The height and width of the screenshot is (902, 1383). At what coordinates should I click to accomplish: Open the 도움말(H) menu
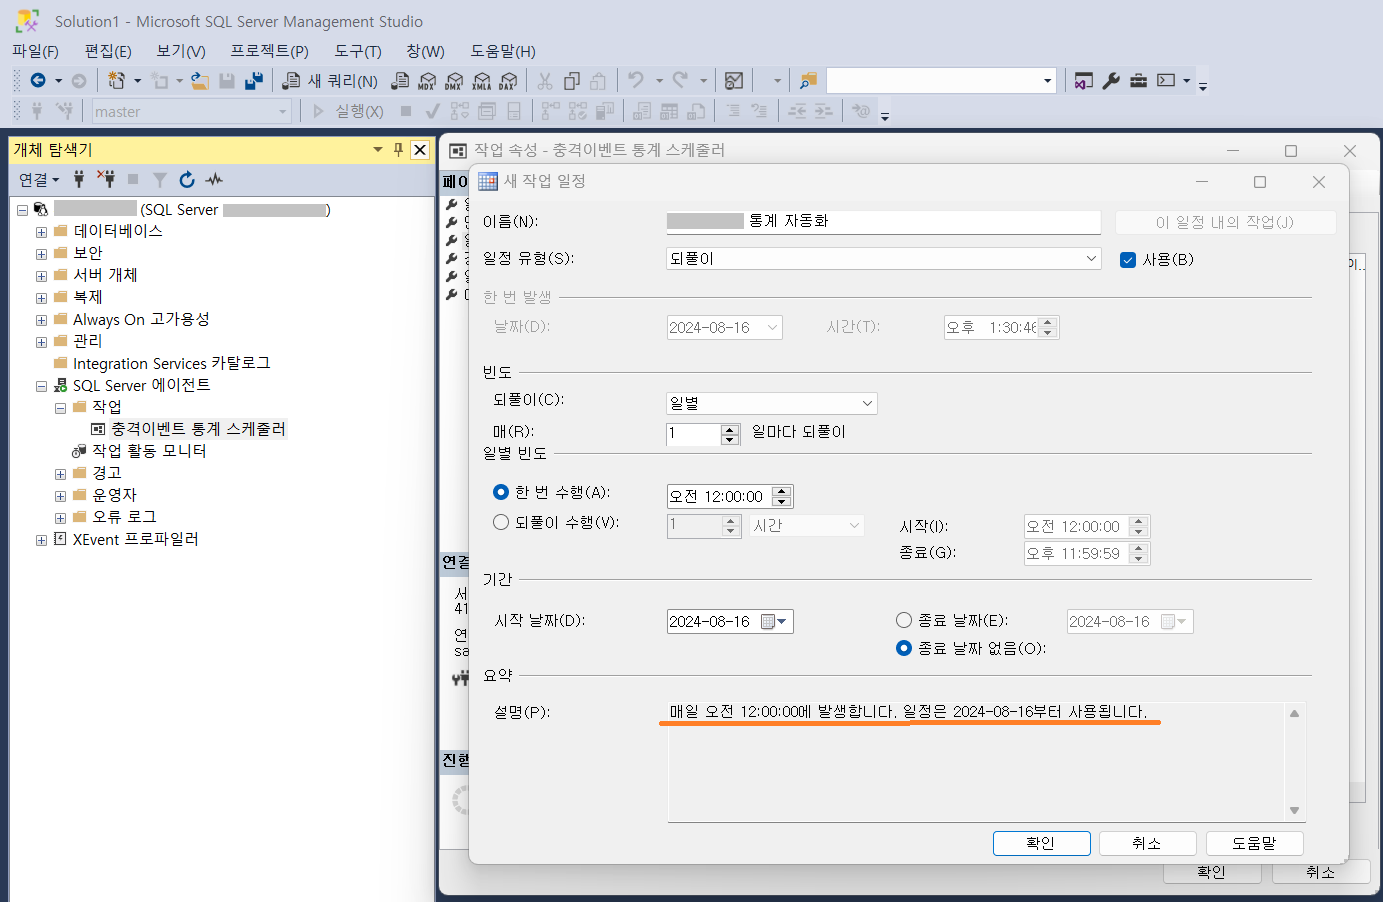[503, 51]
